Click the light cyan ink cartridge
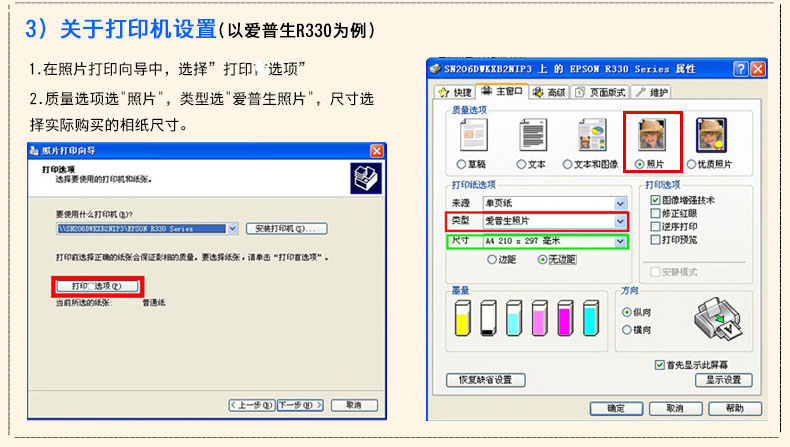Image resolution: width=790 pixels, height=447 pixels. point(513,318)
